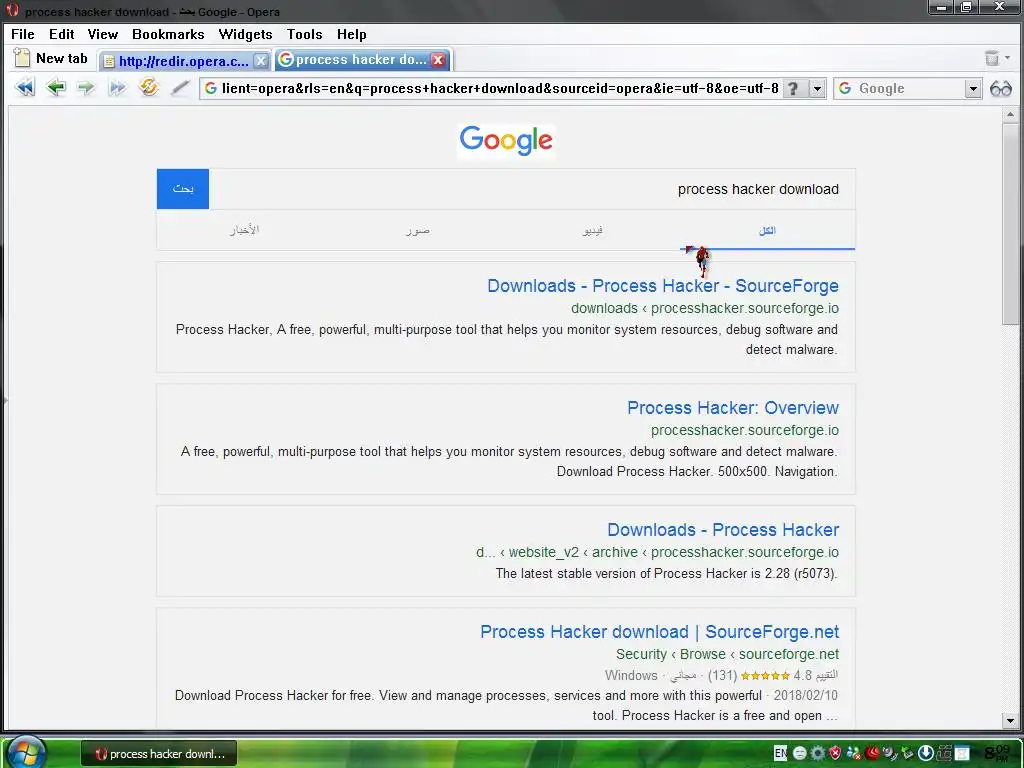Screen dimensions: 1024x768
Task: Click the white round face tray icon
Action: point(799,753)
